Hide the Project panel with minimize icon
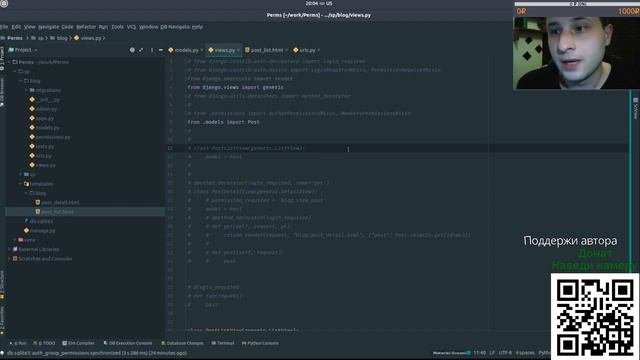640x360 pixels. (x=160, y=50)
